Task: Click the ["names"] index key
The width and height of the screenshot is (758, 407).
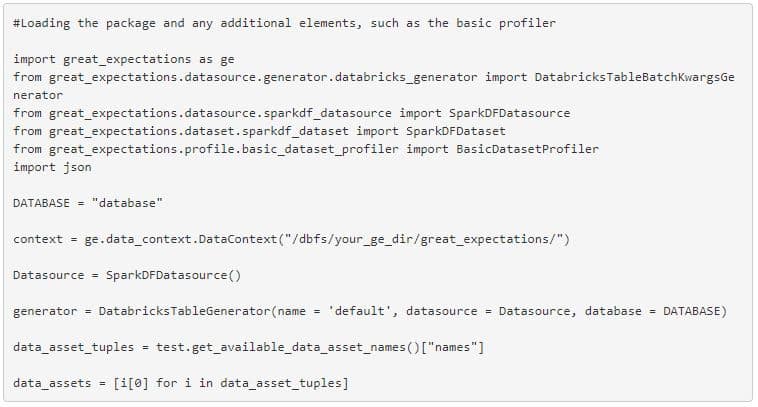Action: (452, 347)
